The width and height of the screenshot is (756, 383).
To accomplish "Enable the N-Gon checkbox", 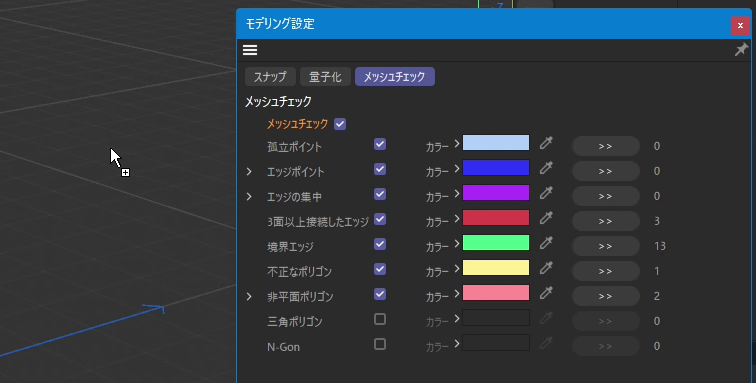I will point(380,344).
